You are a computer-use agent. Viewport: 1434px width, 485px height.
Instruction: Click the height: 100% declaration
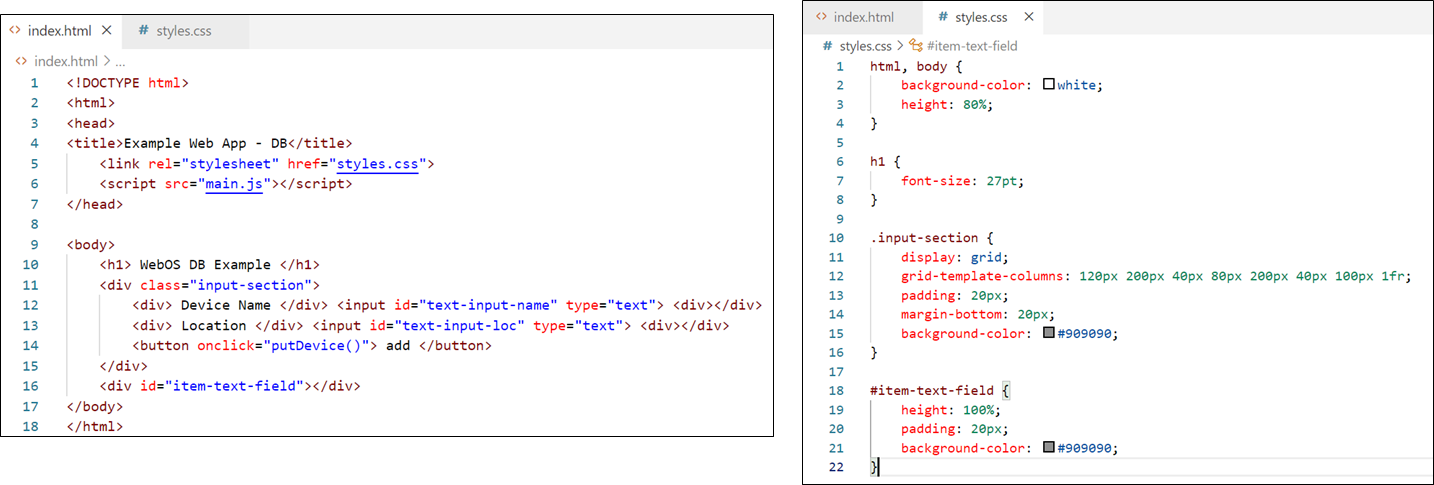pyautogui.click(x=950, y=409)
